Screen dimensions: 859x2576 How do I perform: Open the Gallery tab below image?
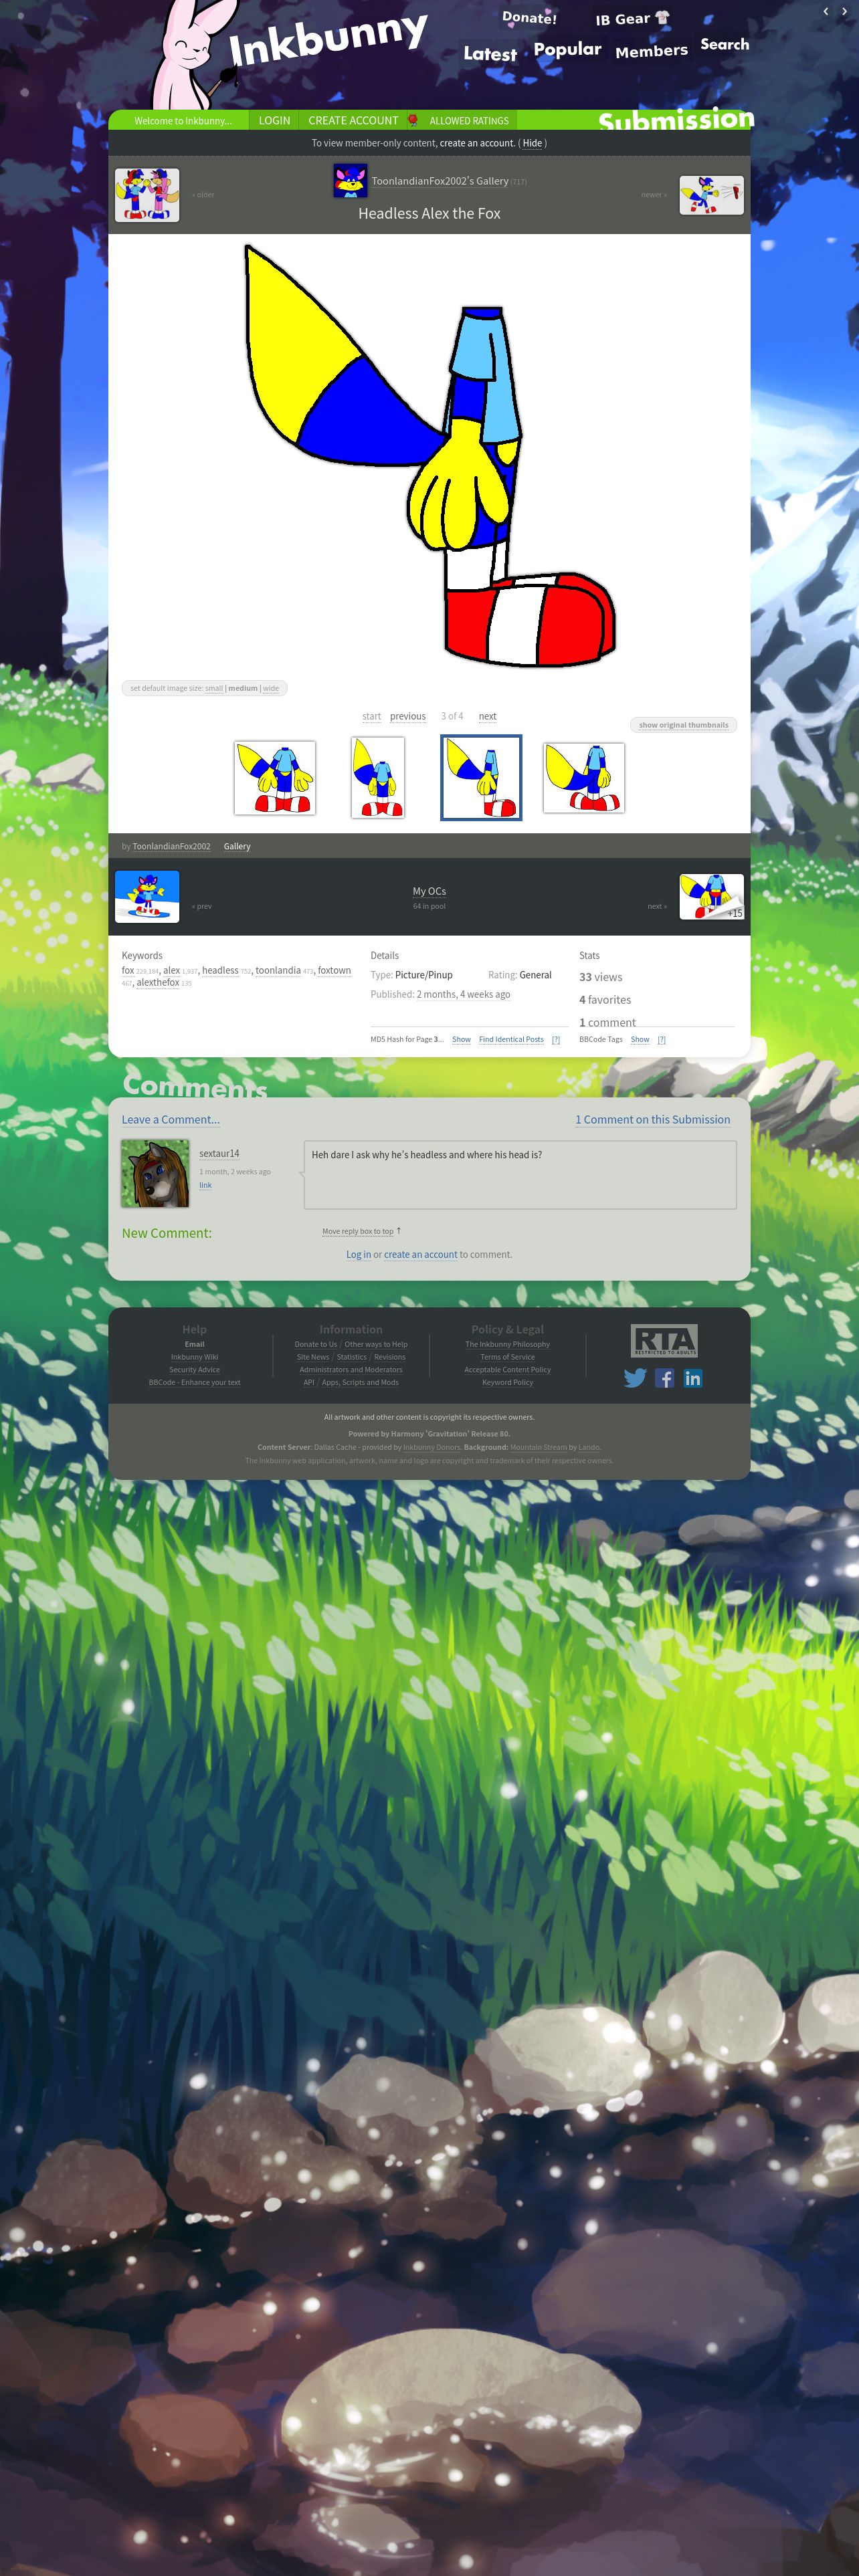(237, 846)
